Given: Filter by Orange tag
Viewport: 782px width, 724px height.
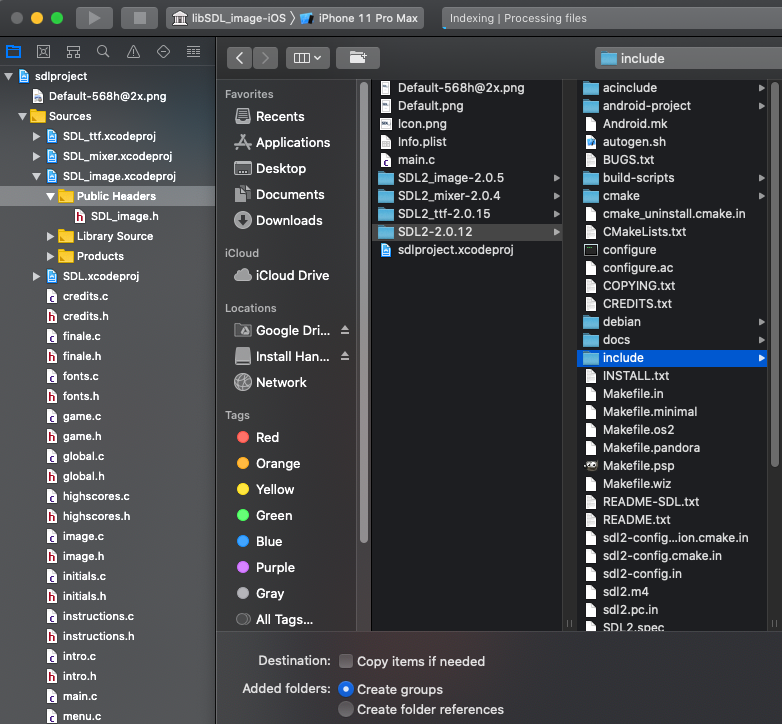Looking at the screenshot, I should pyautogui.click(x=268, y=463).
